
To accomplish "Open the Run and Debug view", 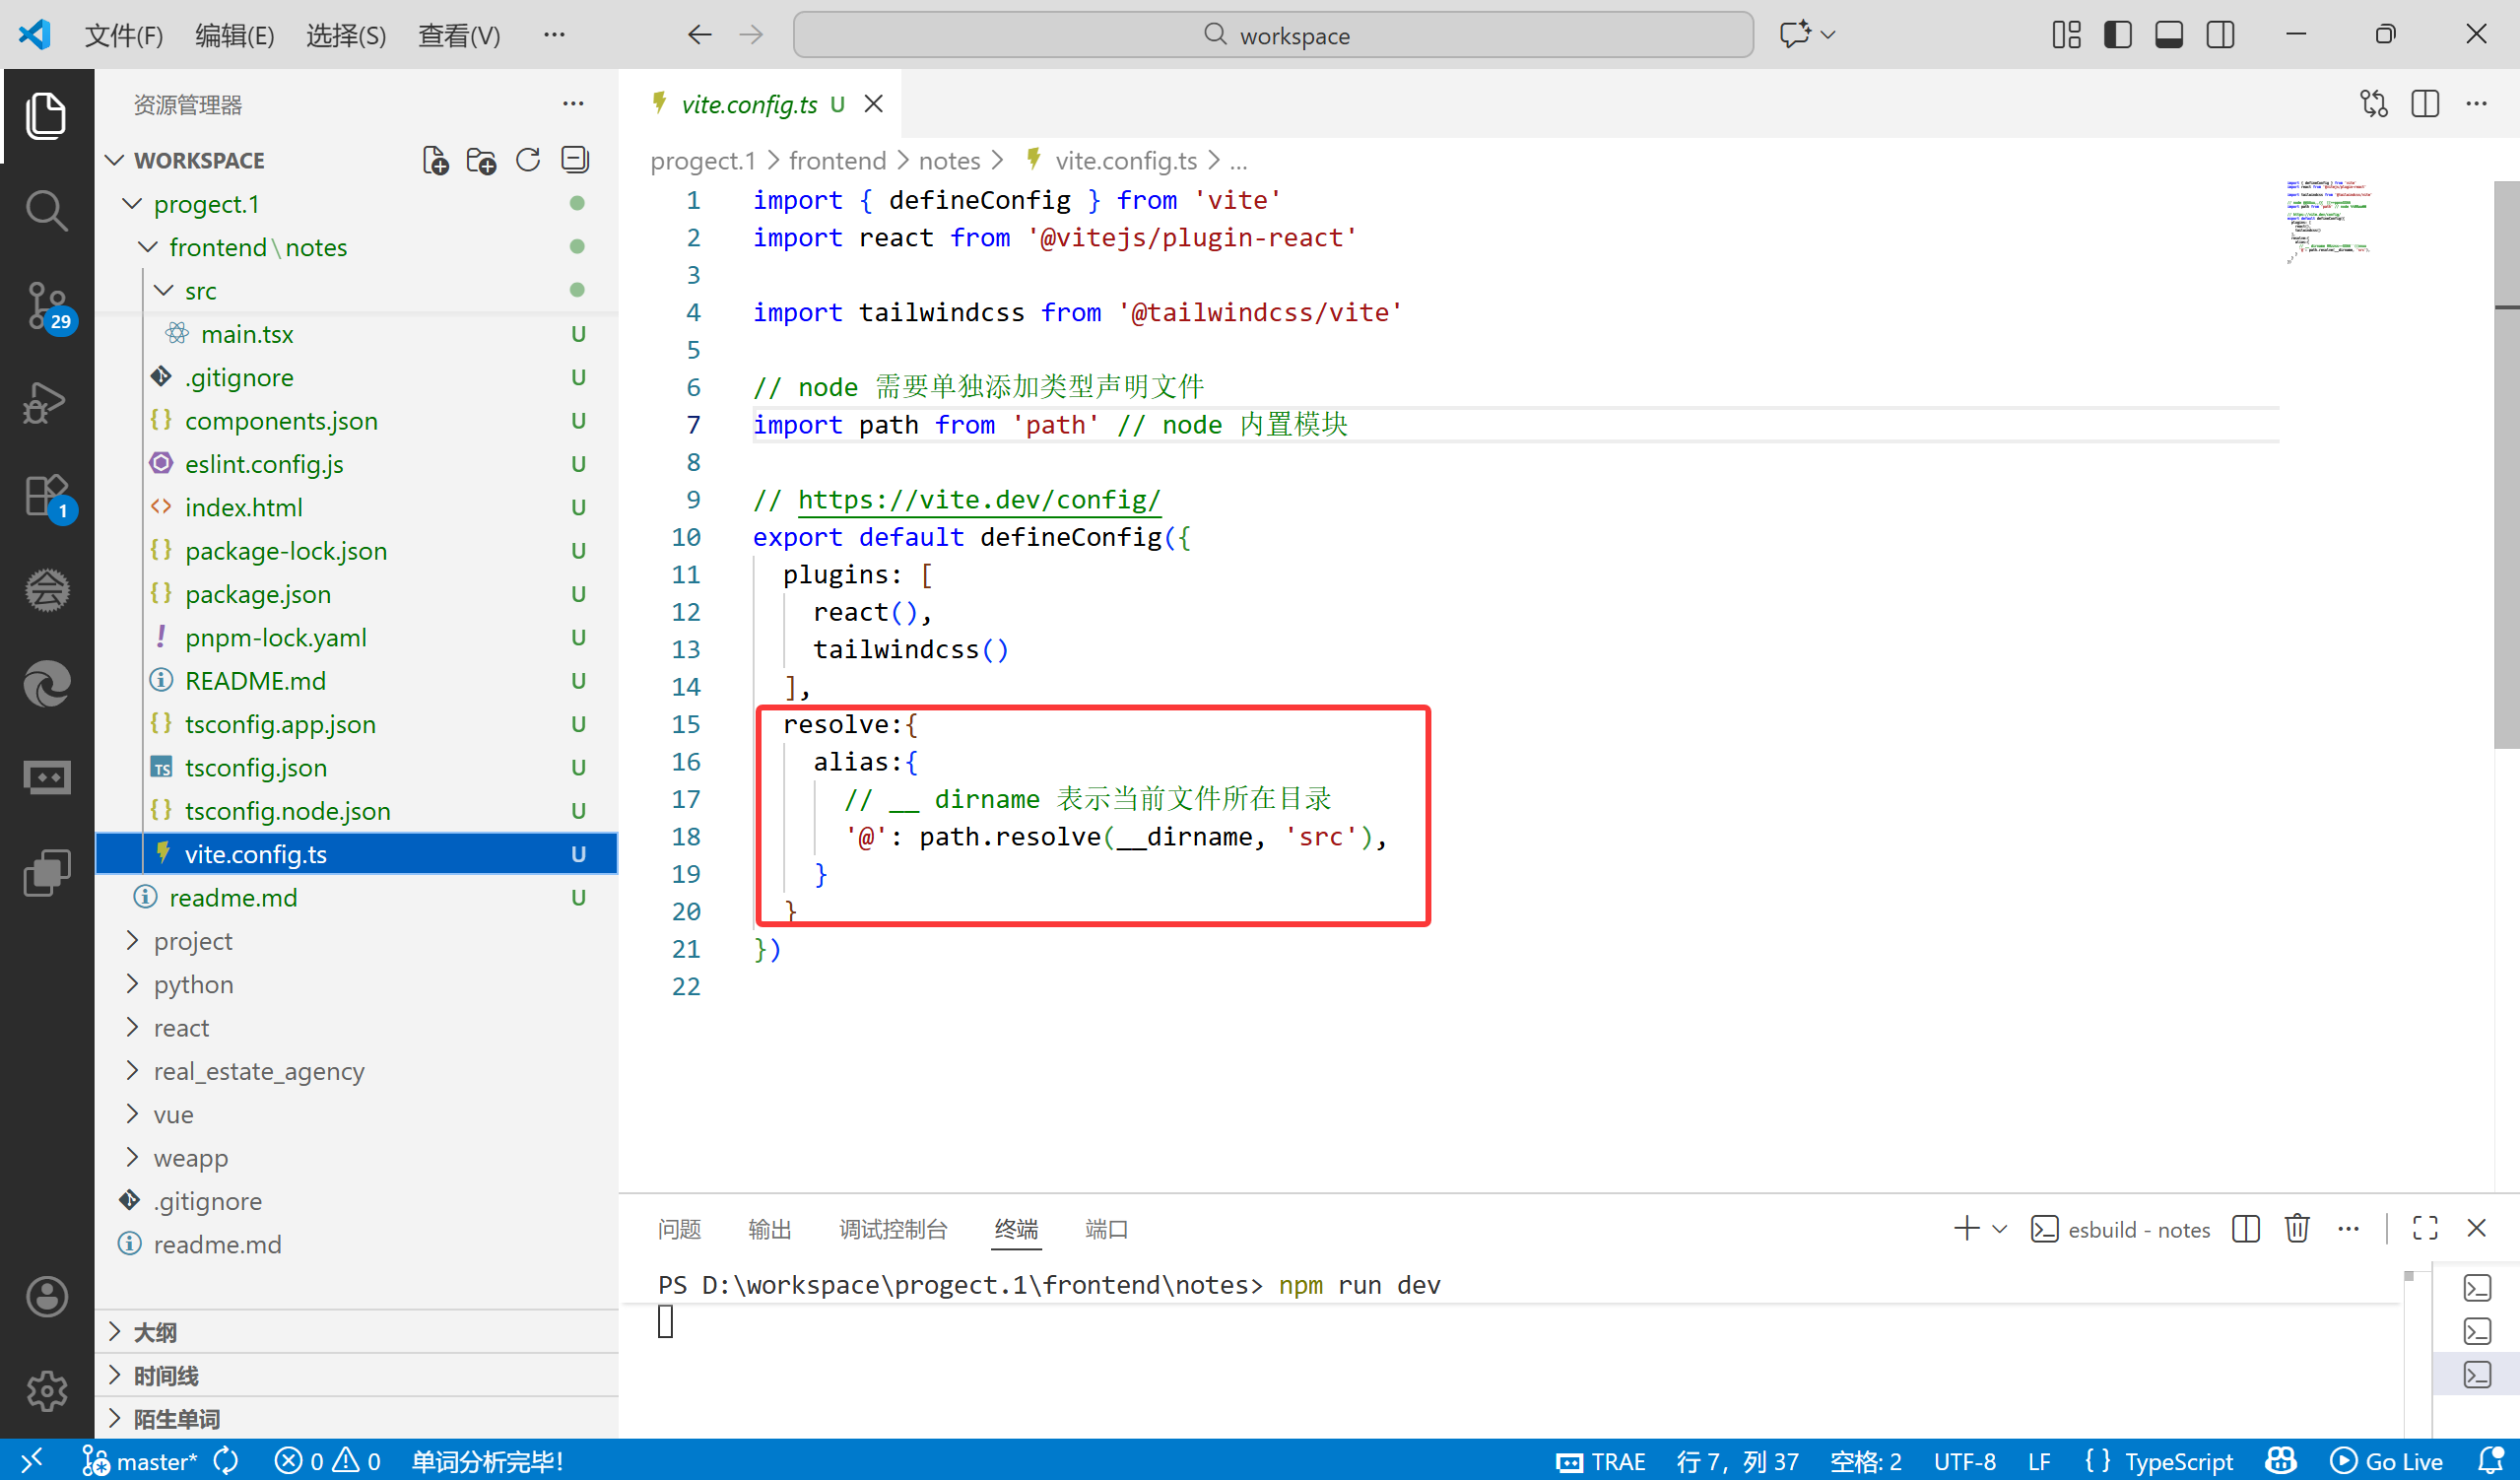I will click(x=46, y=401).
